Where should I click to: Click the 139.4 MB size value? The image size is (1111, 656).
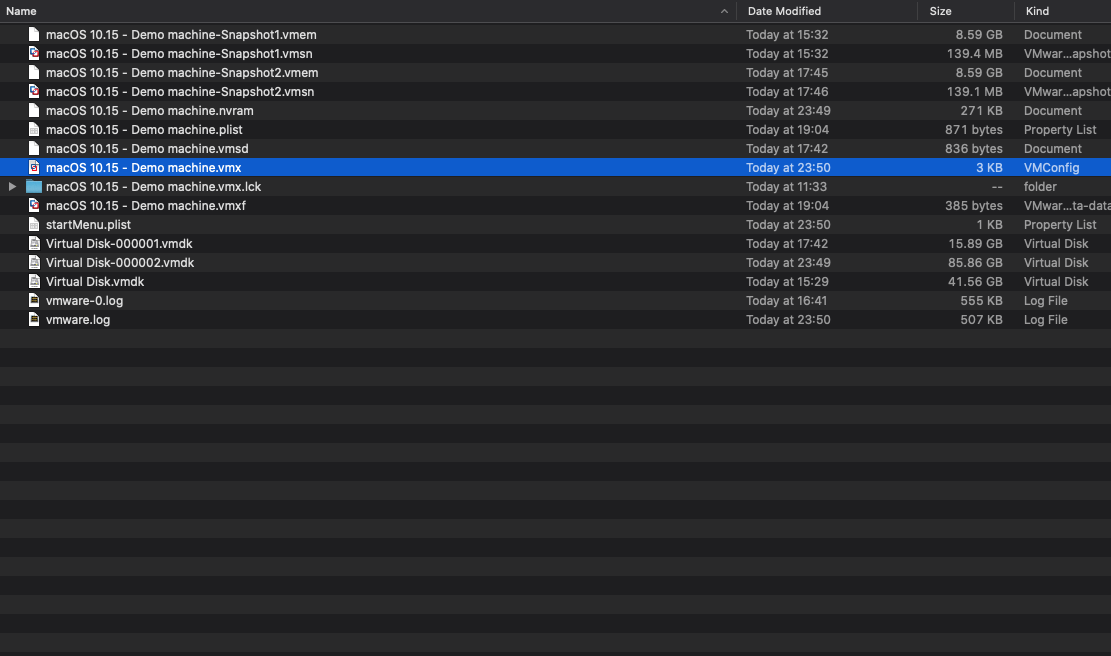coord(974,54)
